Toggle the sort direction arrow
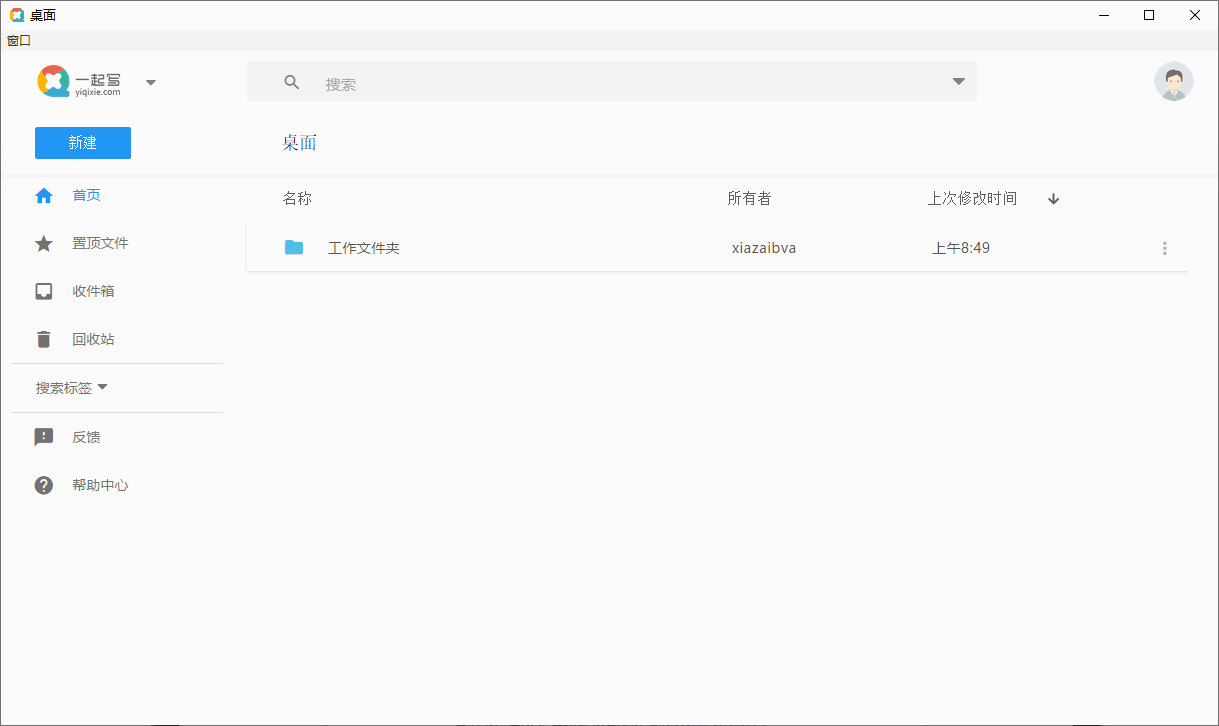The image size is (1219, 726). [1053, 199]
